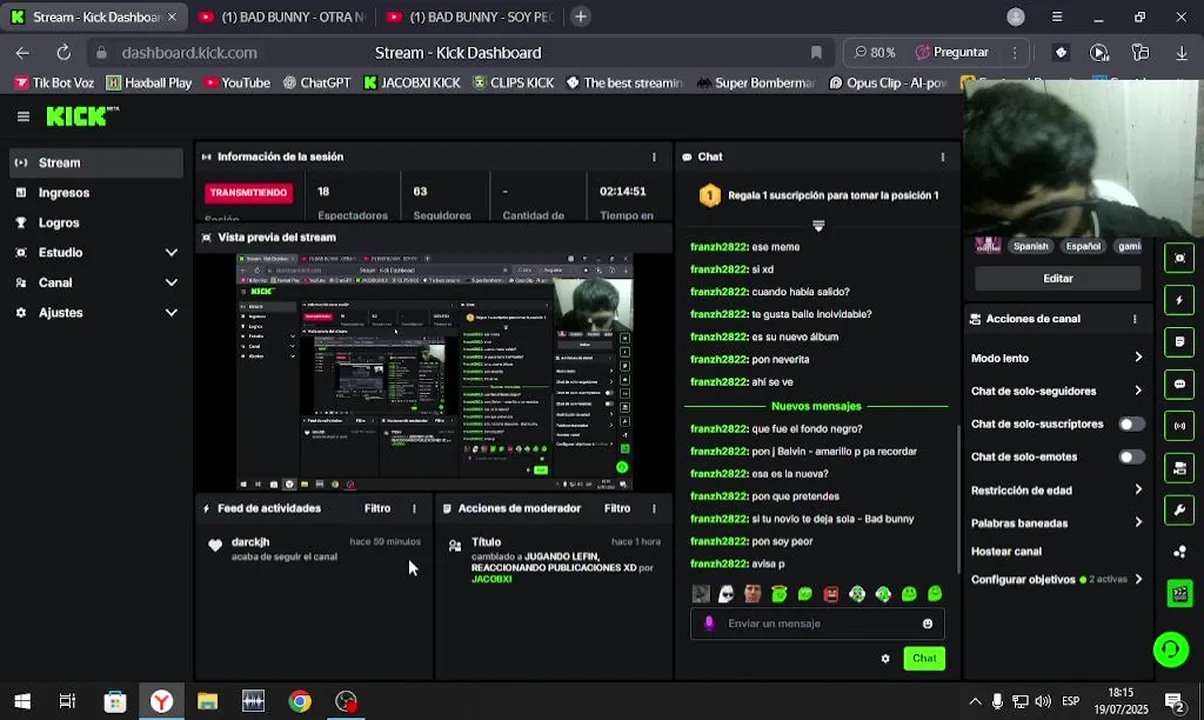Click the lightning bolt icon in right sidebar

(1180, 300)
